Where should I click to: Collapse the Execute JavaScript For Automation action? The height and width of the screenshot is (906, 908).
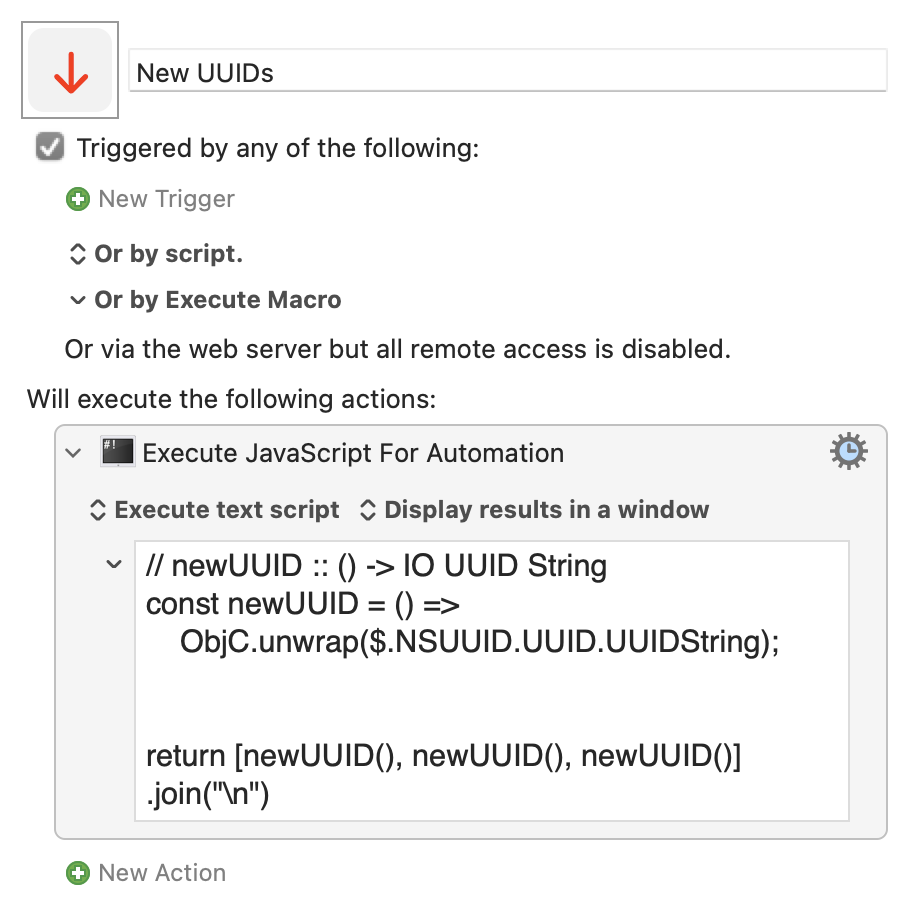(x=74, y=453)
